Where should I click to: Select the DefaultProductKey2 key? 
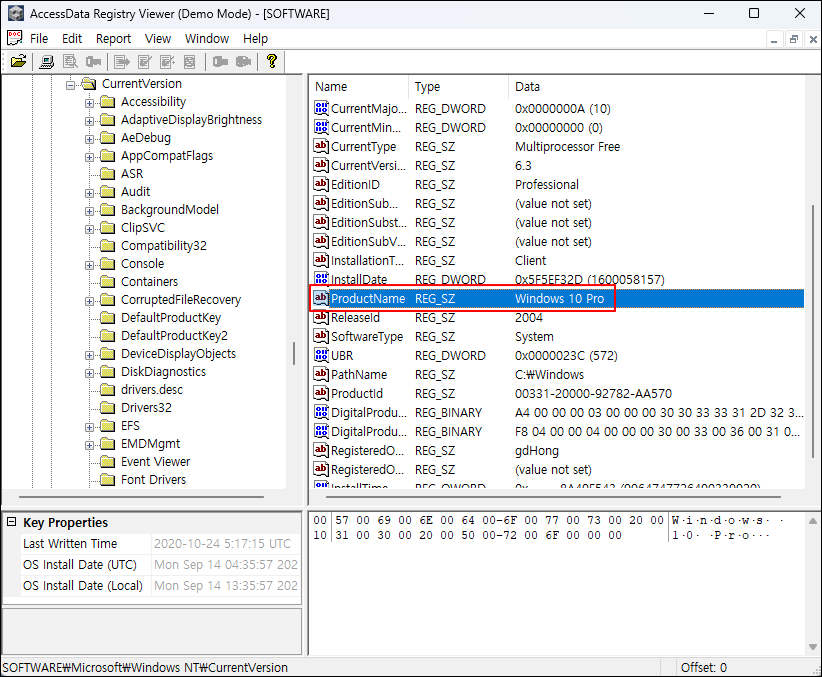(x=174, y=336)
